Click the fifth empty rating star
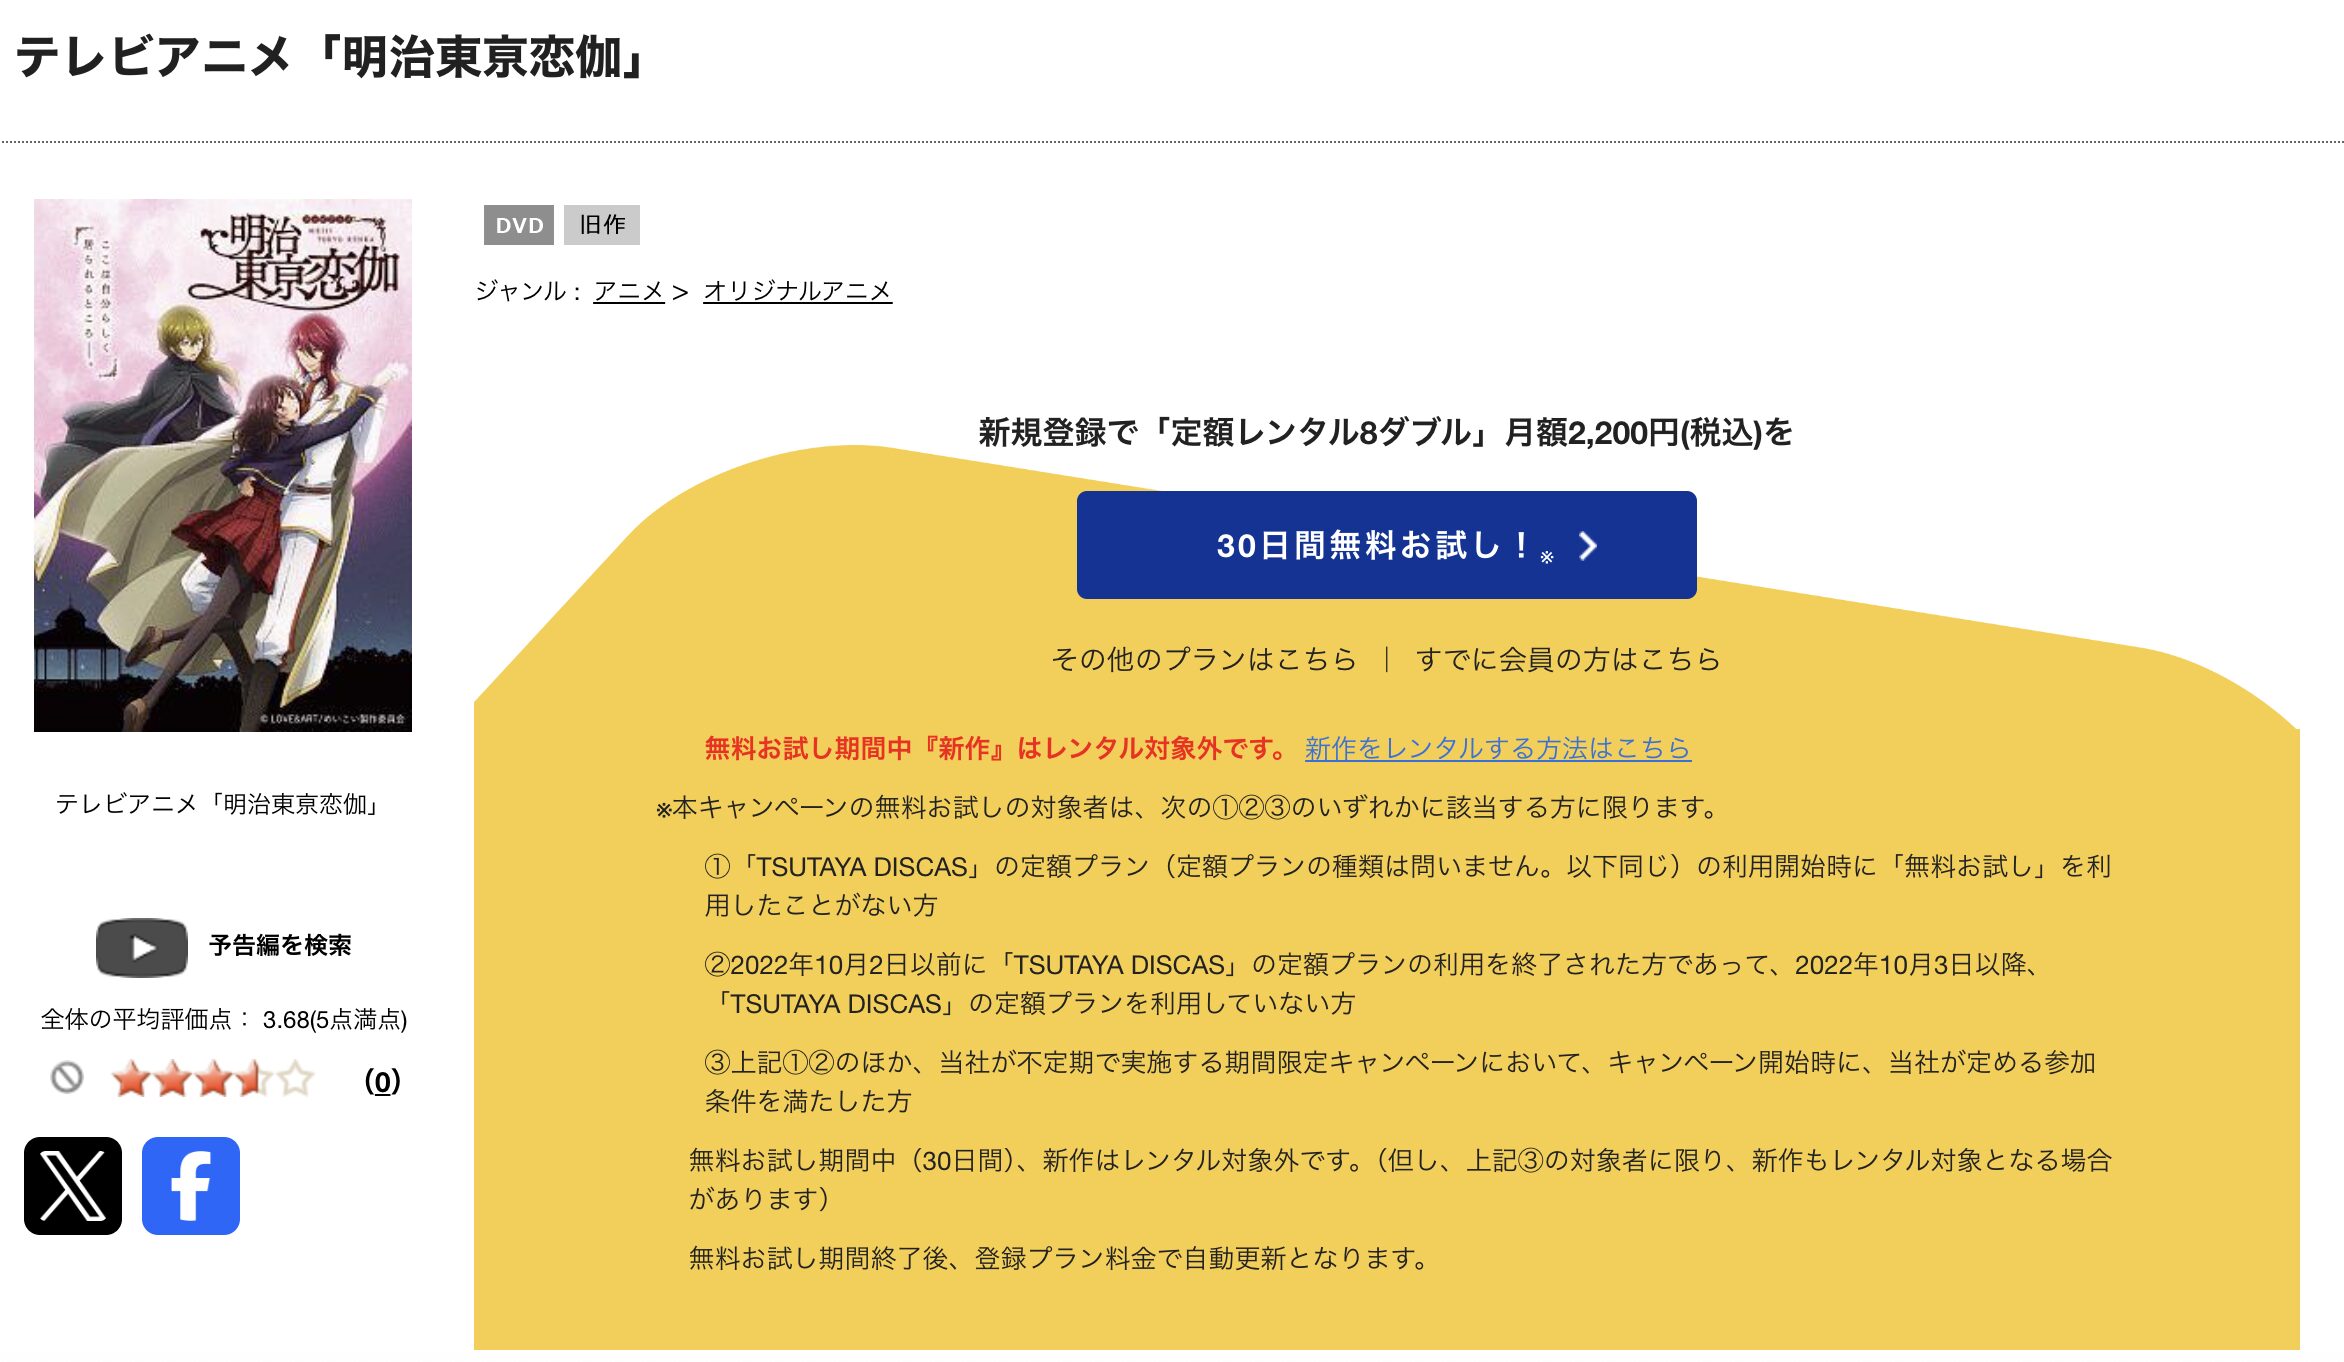Viewport: 2344px width, 1362px height. [295, 1079]
